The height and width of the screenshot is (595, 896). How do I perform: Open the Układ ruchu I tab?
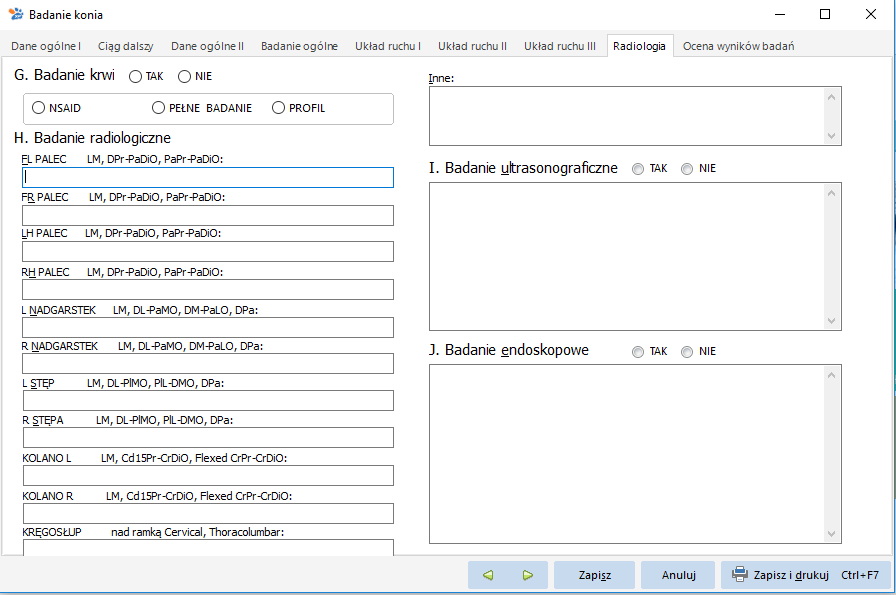click(x=388, y=46)
